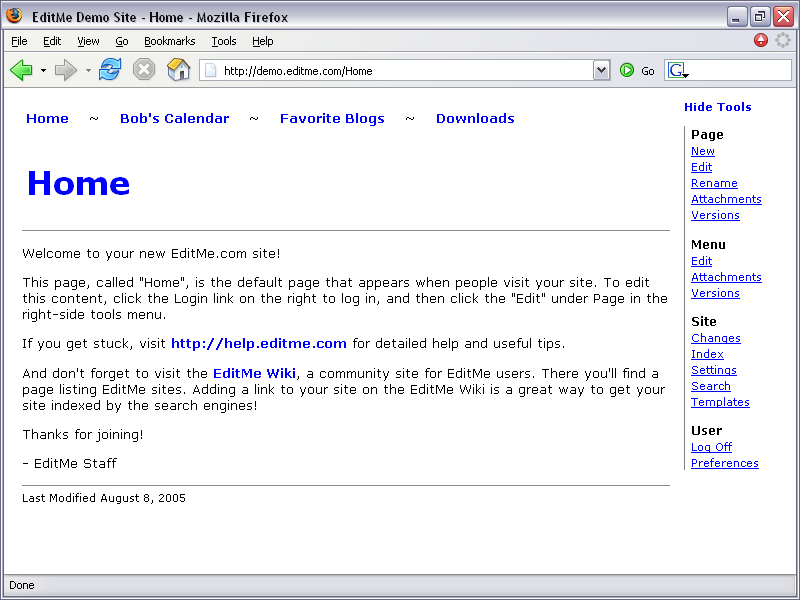
Task: Click Rename under Page tools
Action: [x=714, y=183]
